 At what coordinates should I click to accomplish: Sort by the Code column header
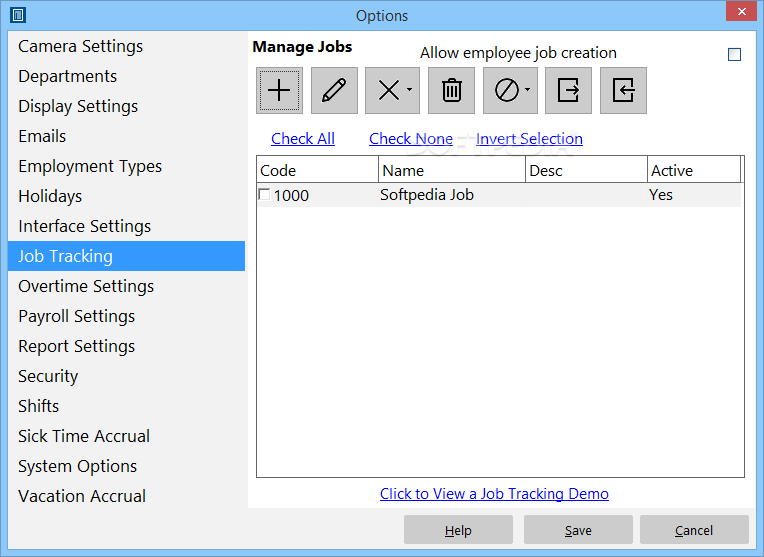[318, 170]
